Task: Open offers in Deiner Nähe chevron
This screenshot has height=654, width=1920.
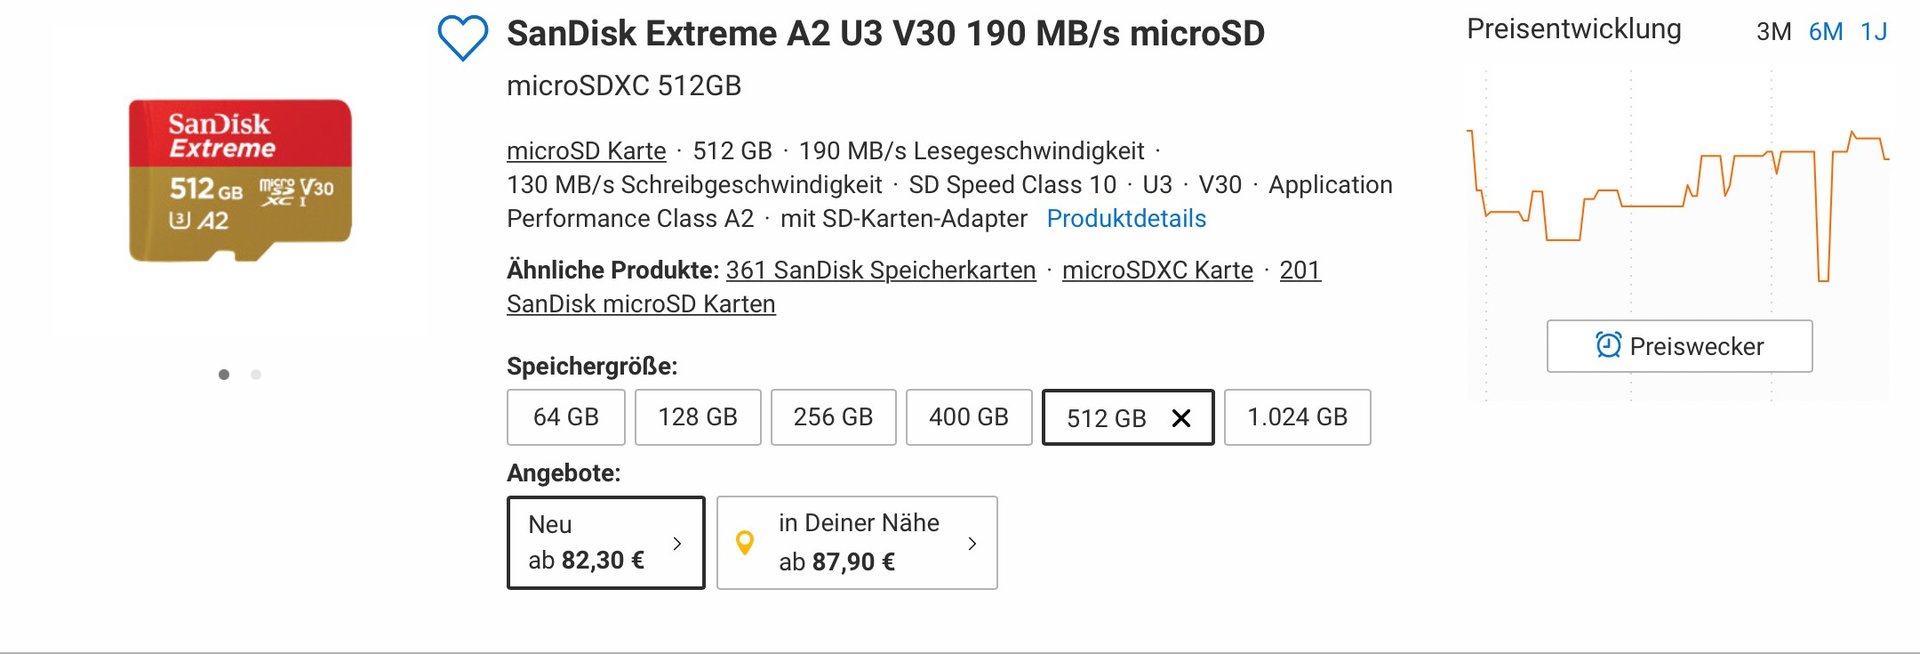Action: tap(972, 543)
